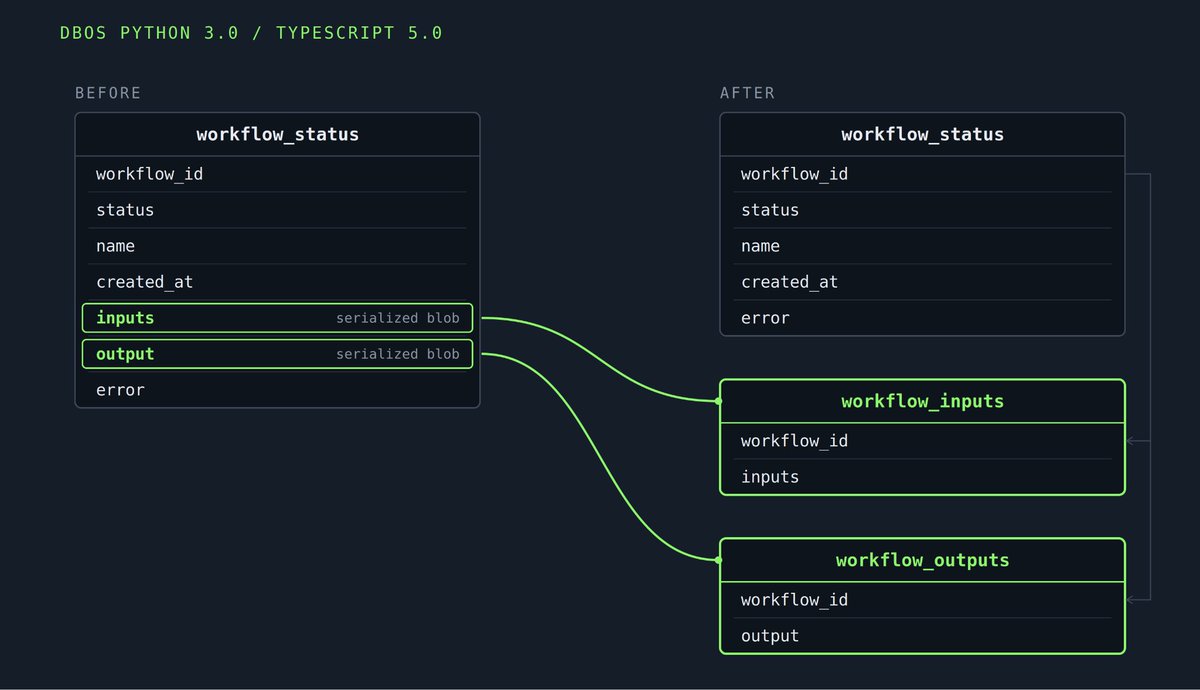Viewport: 1200px width, 690px height.
Task: Select the error row in AFTER table
Action: (x=922, y=318)
